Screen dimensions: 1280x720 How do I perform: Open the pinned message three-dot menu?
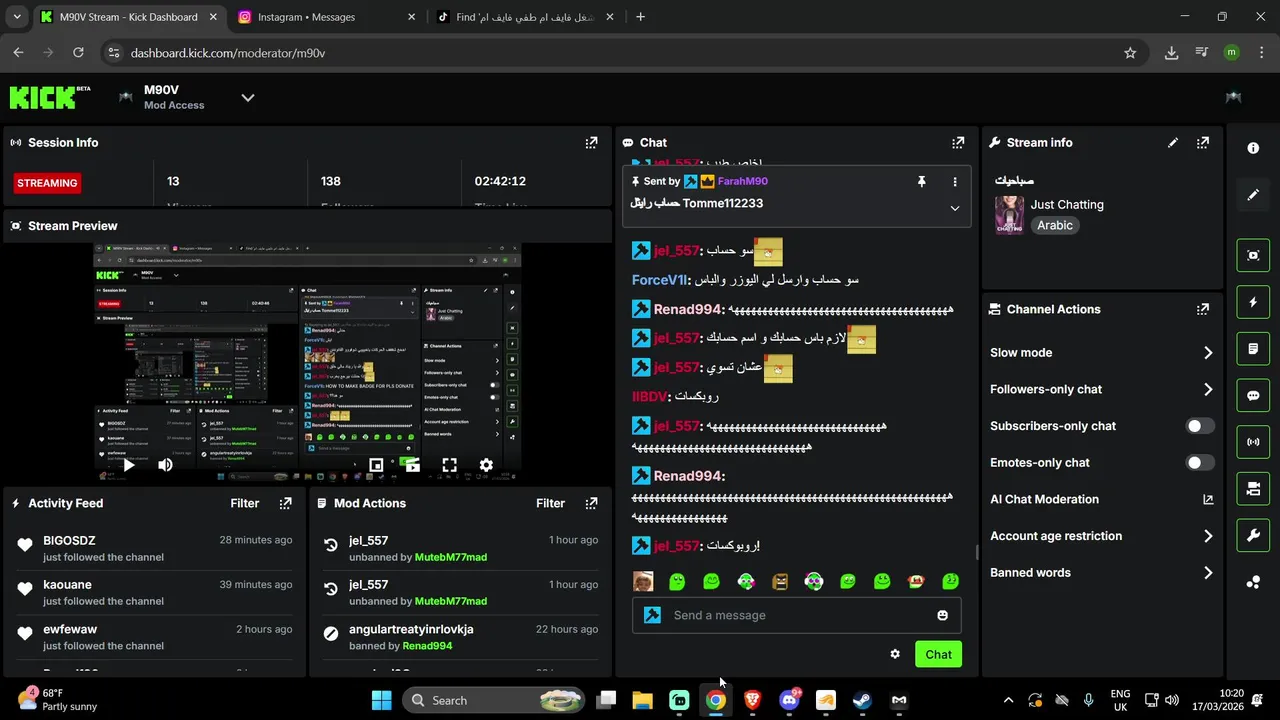pyautogui.click(x=954, y=182)
